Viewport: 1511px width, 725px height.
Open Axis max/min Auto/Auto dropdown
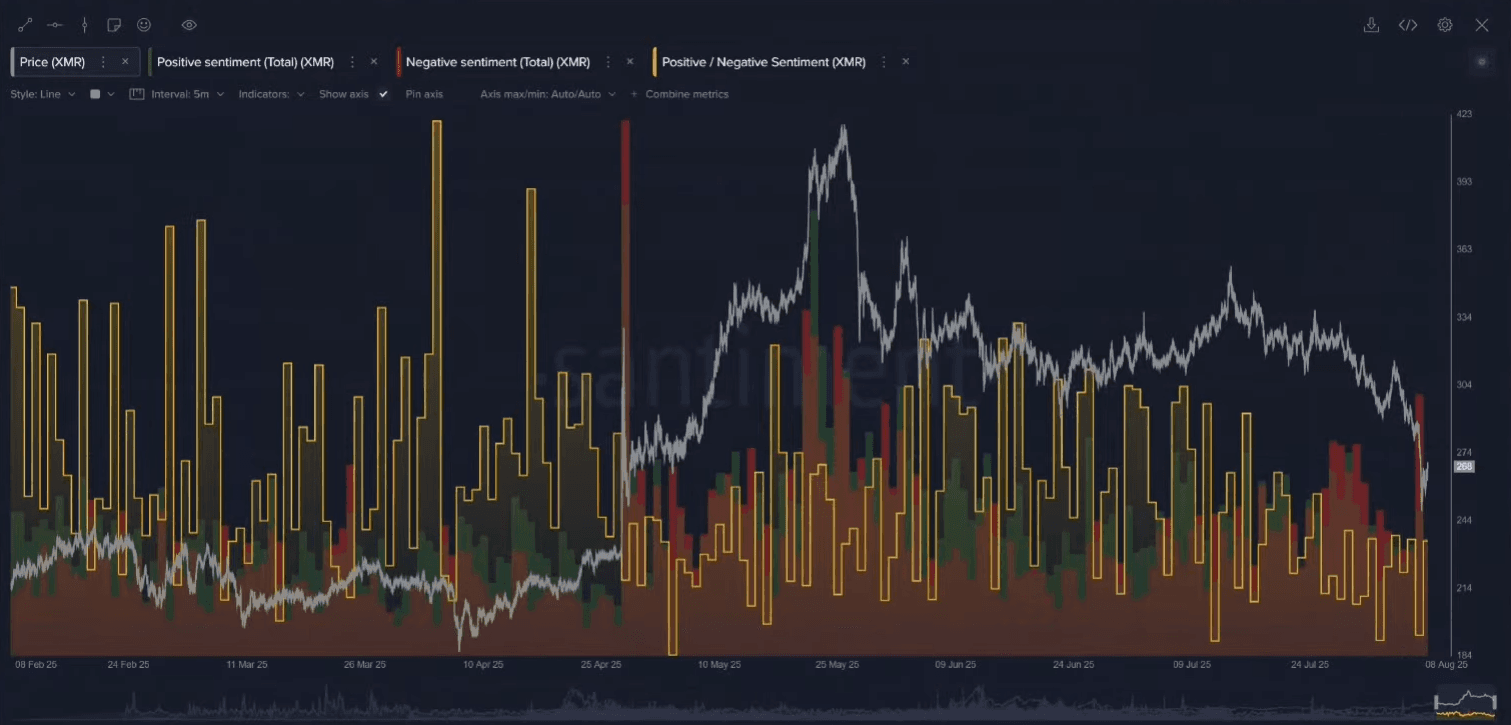tap(548, 94)
